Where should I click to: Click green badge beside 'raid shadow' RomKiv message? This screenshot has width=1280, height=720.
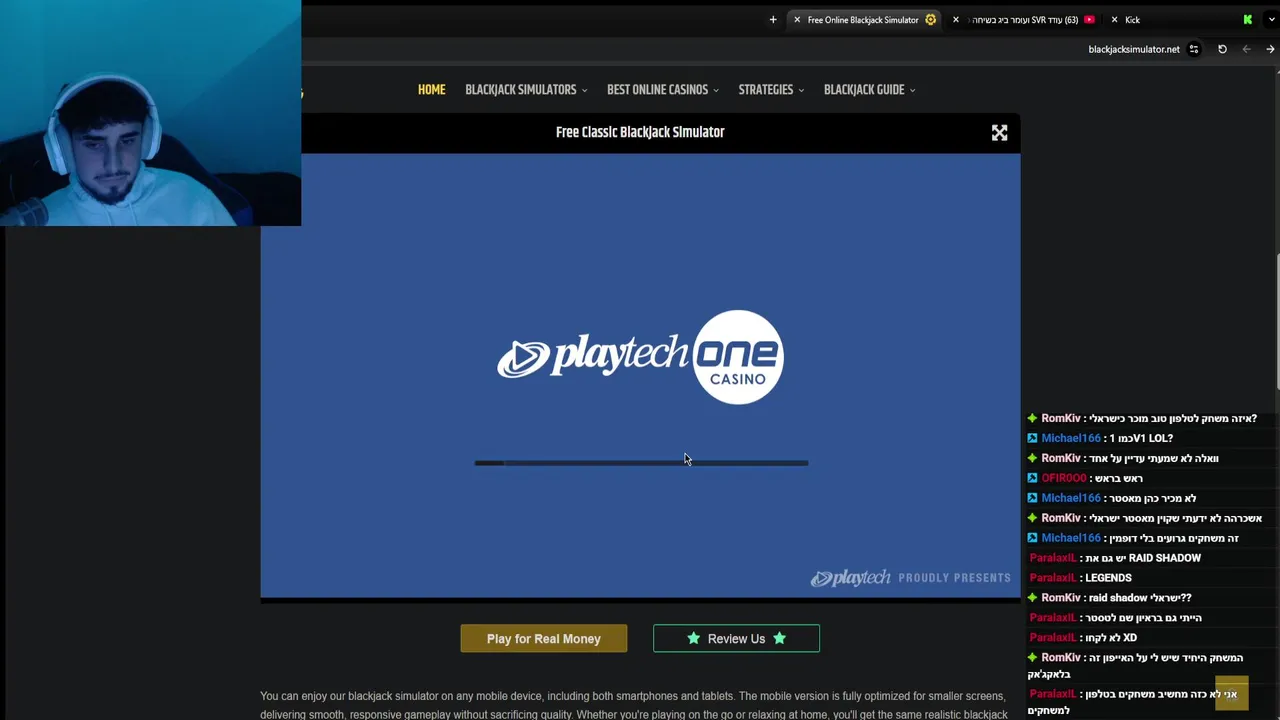pyautogui.click(x=1032, y=598)
